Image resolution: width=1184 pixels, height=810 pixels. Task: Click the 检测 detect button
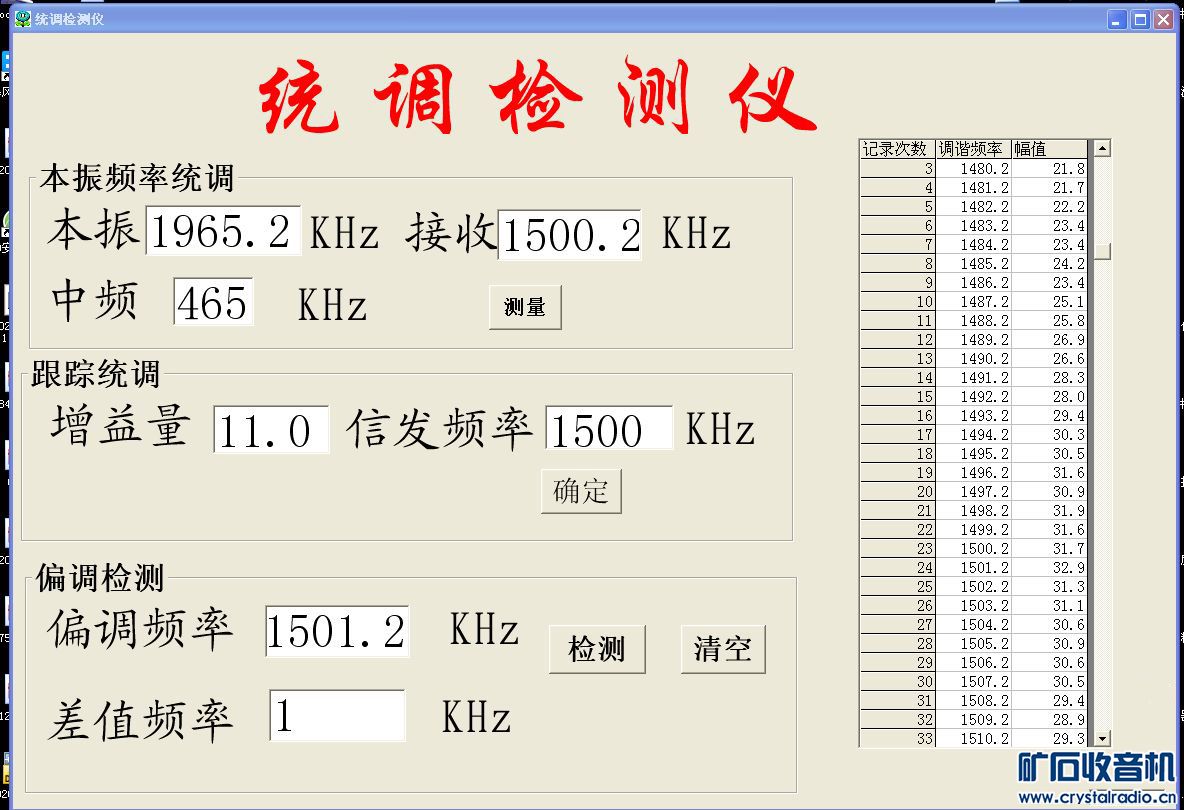point(597,648)
